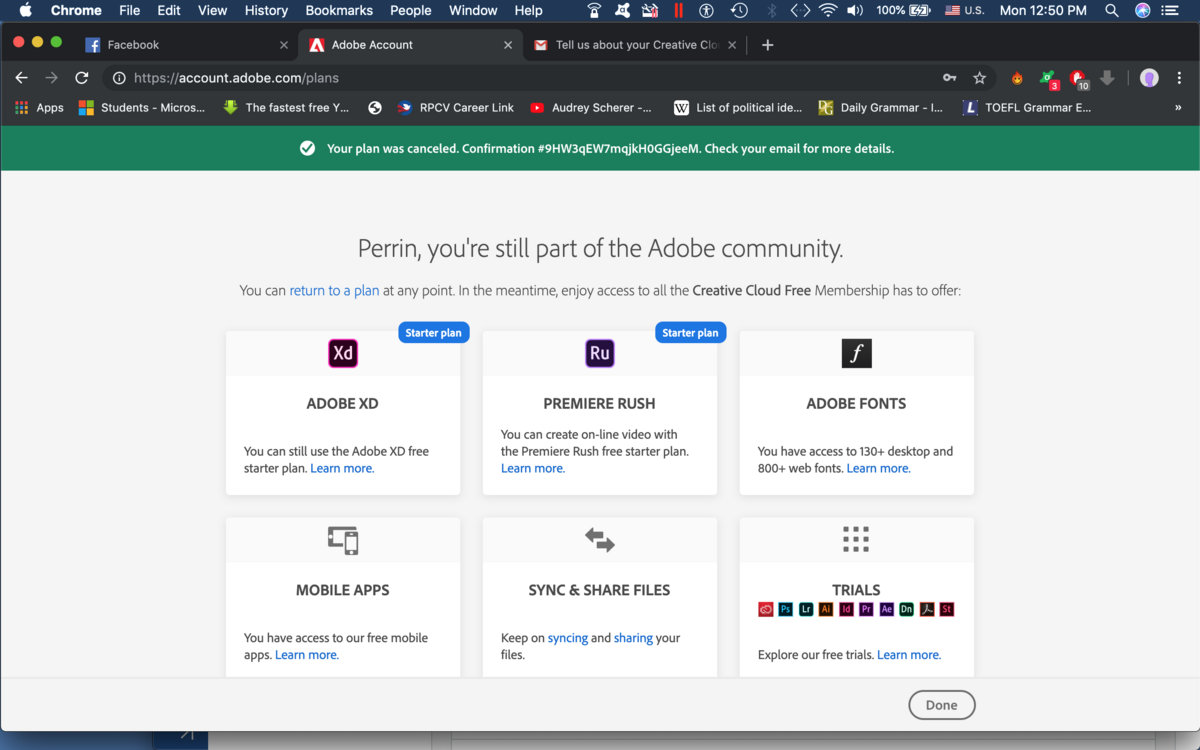This screenshot has height=750, width=1200.
Task: Reload the Adobe account page
Action: tap(82, 78)
